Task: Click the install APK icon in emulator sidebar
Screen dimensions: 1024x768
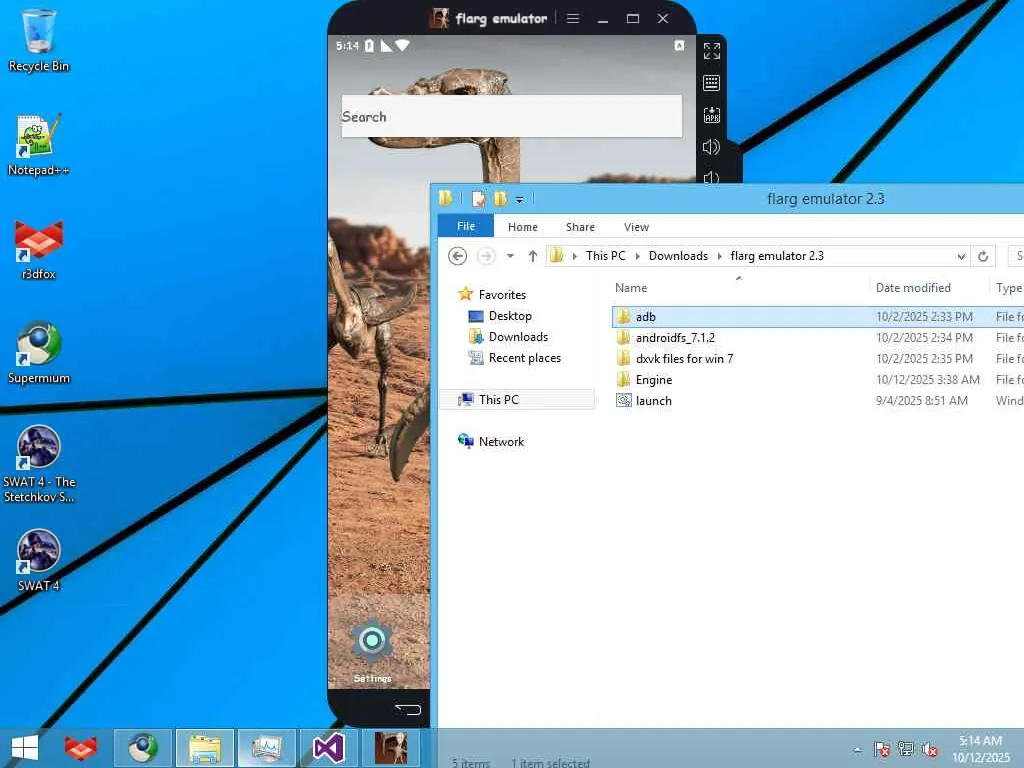Action: coord(711,115)
